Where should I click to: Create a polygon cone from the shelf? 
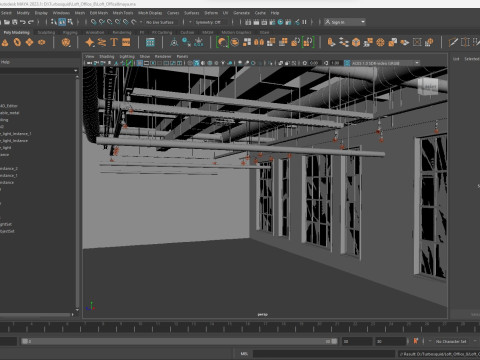pos(5,42)
